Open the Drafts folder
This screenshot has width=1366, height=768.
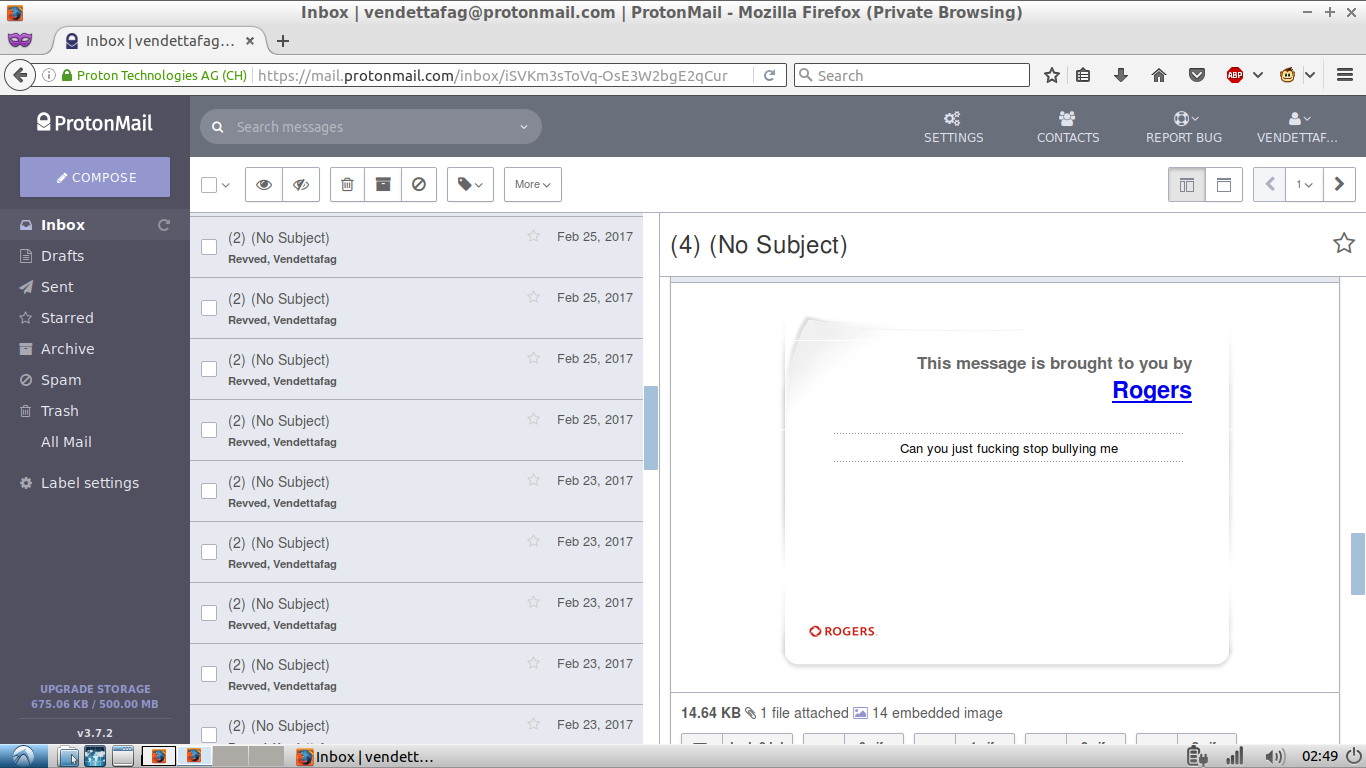pyautogui.click(x=62, y=256)
